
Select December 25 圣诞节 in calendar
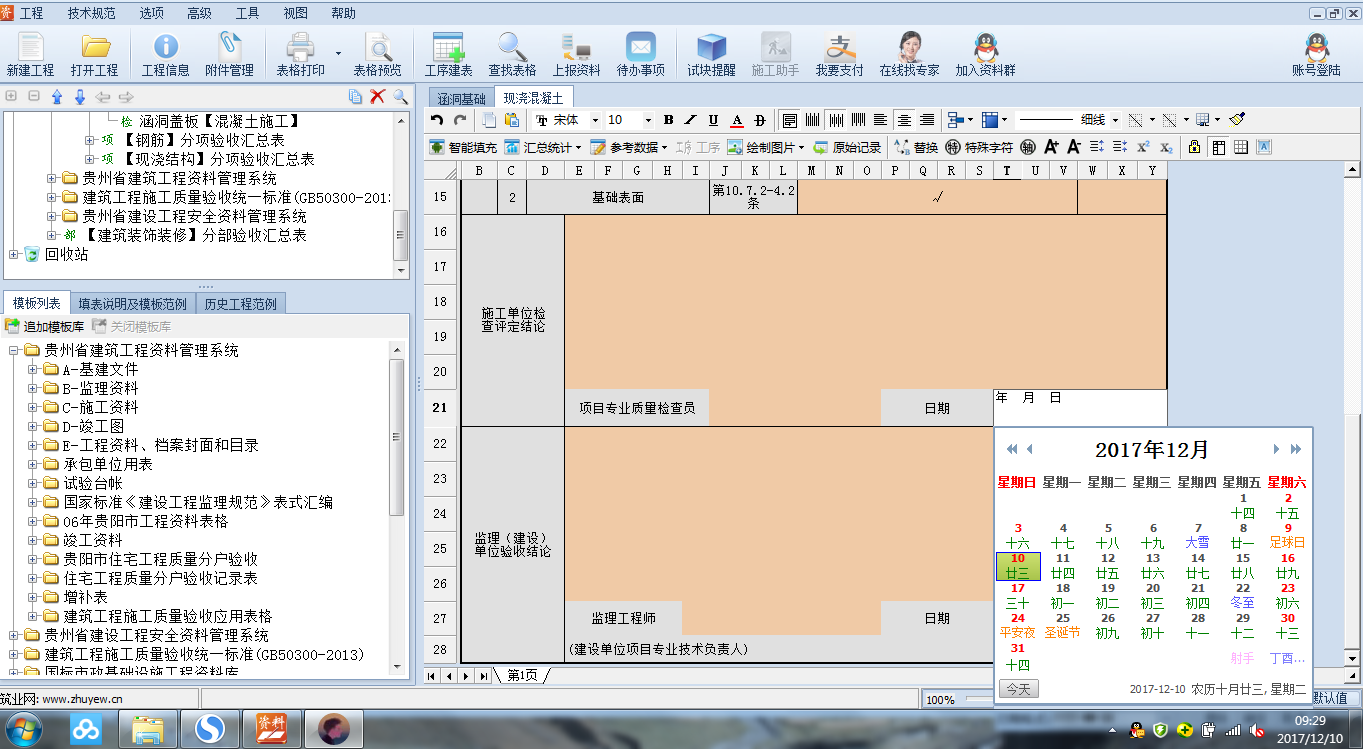pyautogui.click(x=1062, y=626)
